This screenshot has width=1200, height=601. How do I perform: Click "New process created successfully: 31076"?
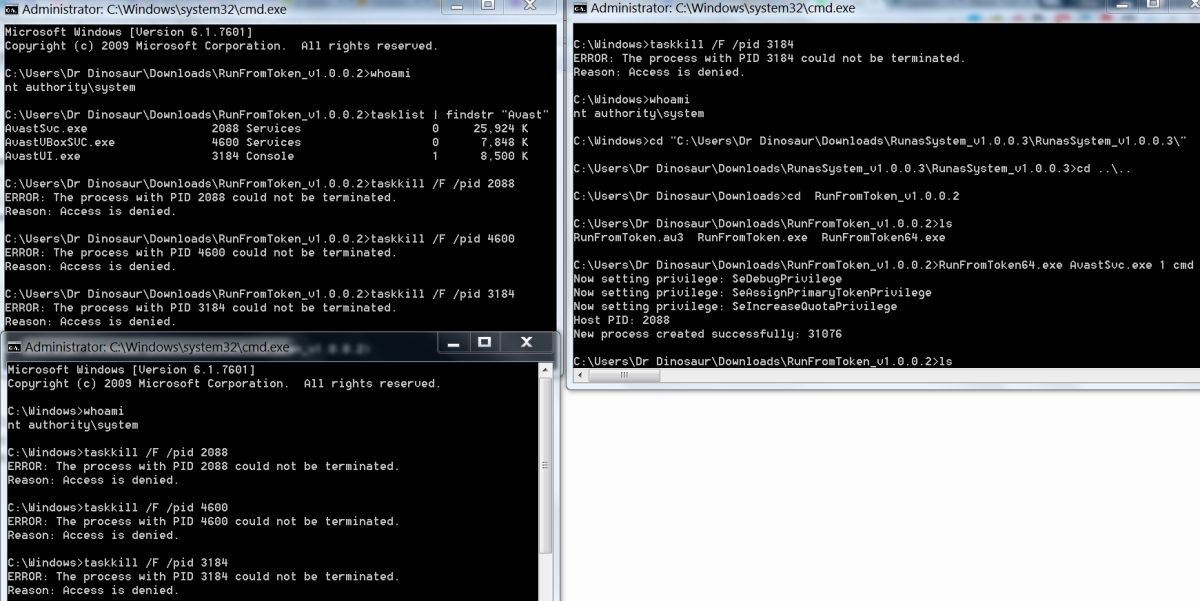point(707,334)
